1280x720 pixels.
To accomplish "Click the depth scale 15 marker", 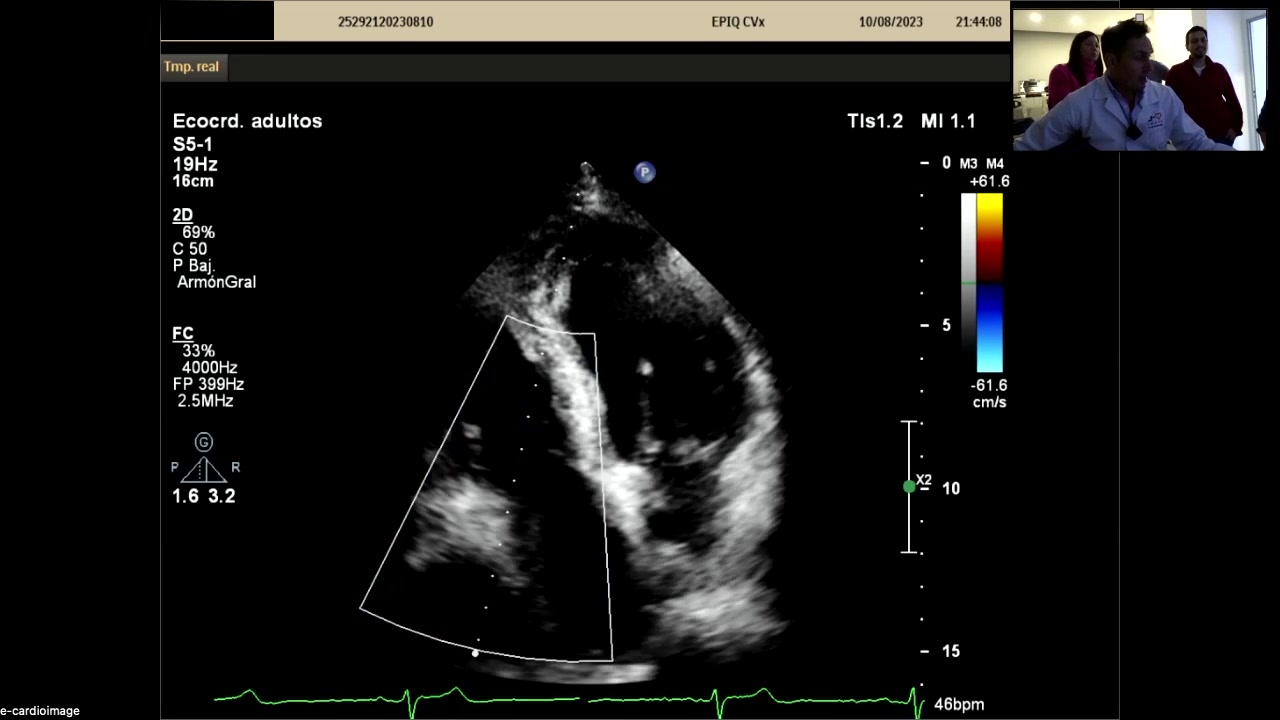I will point(951,652).
